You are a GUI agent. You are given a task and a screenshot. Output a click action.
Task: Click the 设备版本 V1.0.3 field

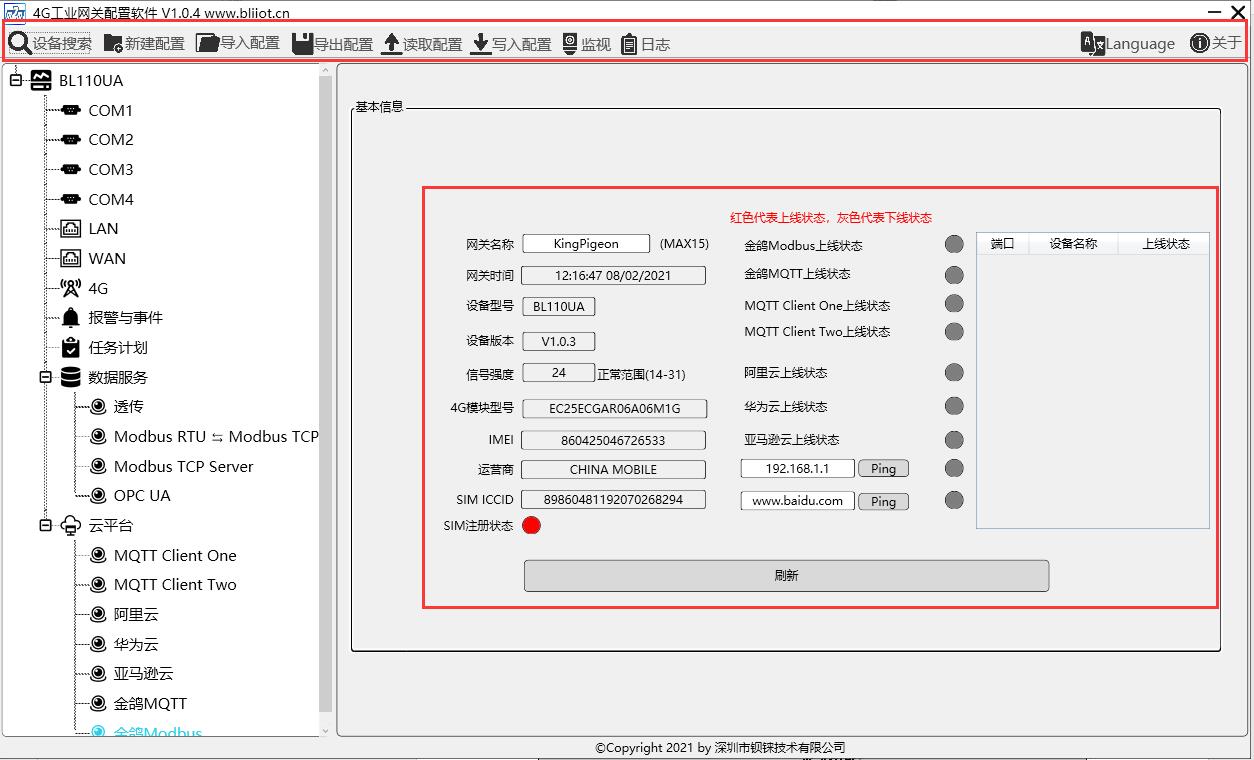[x=559, y=342]
